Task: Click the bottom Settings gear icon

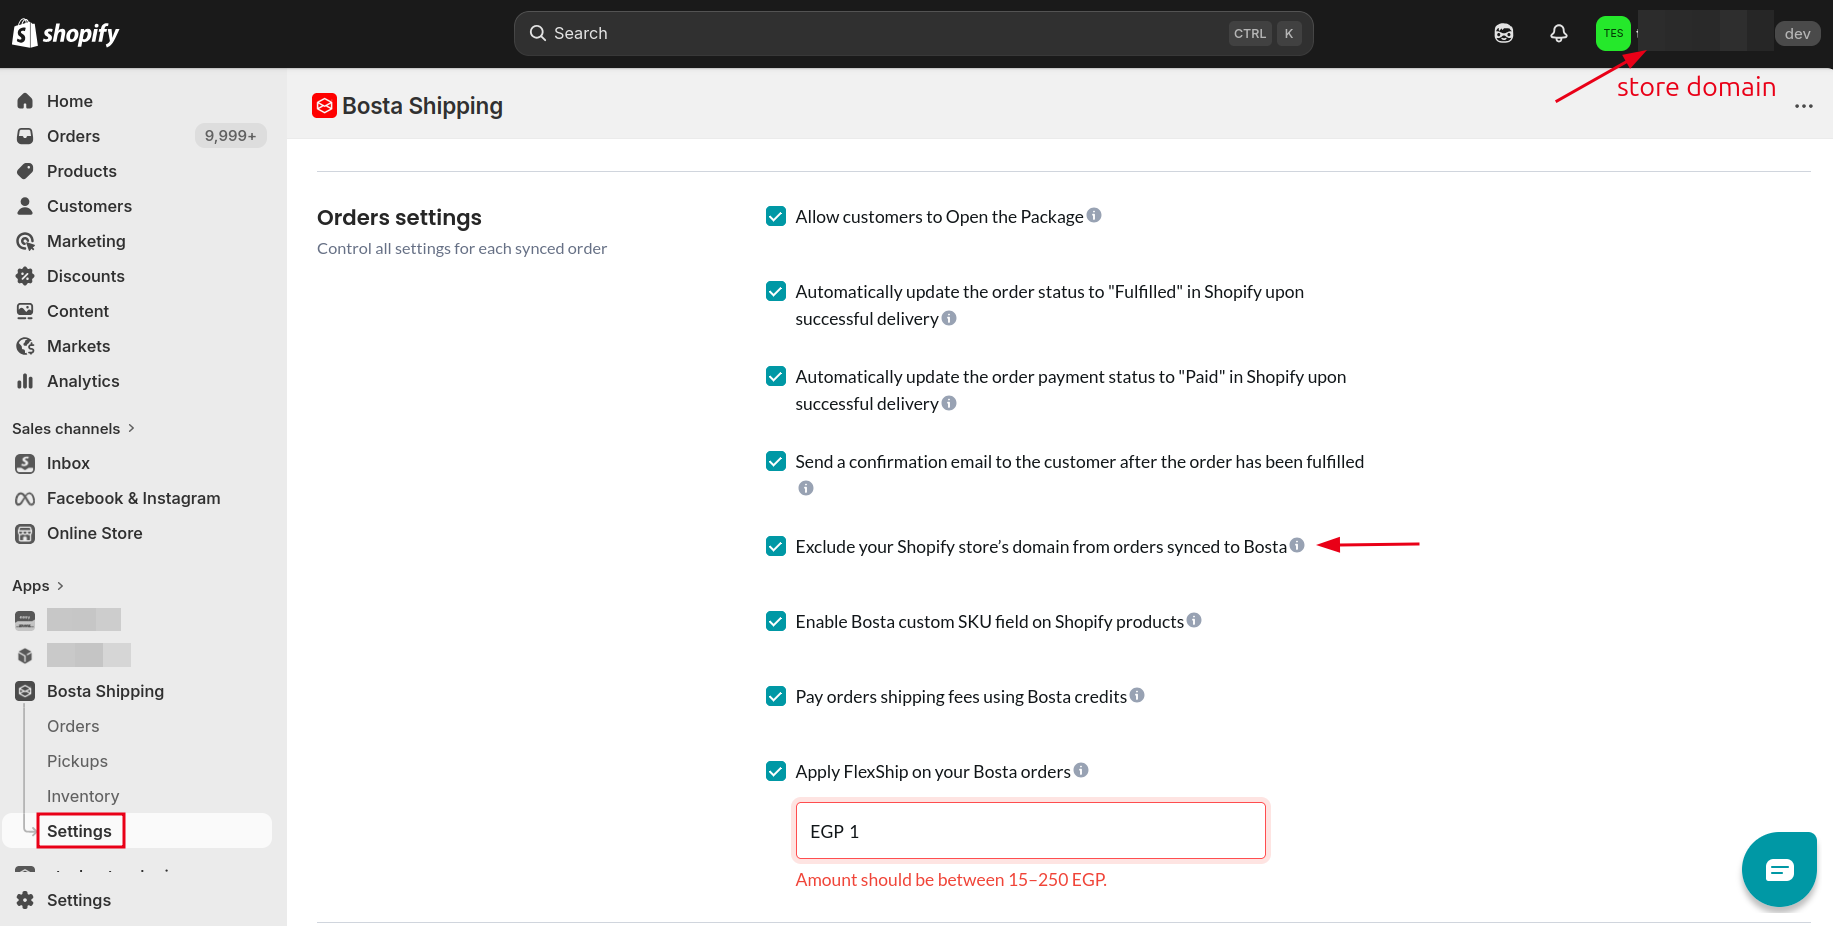Action: [25, 900]
